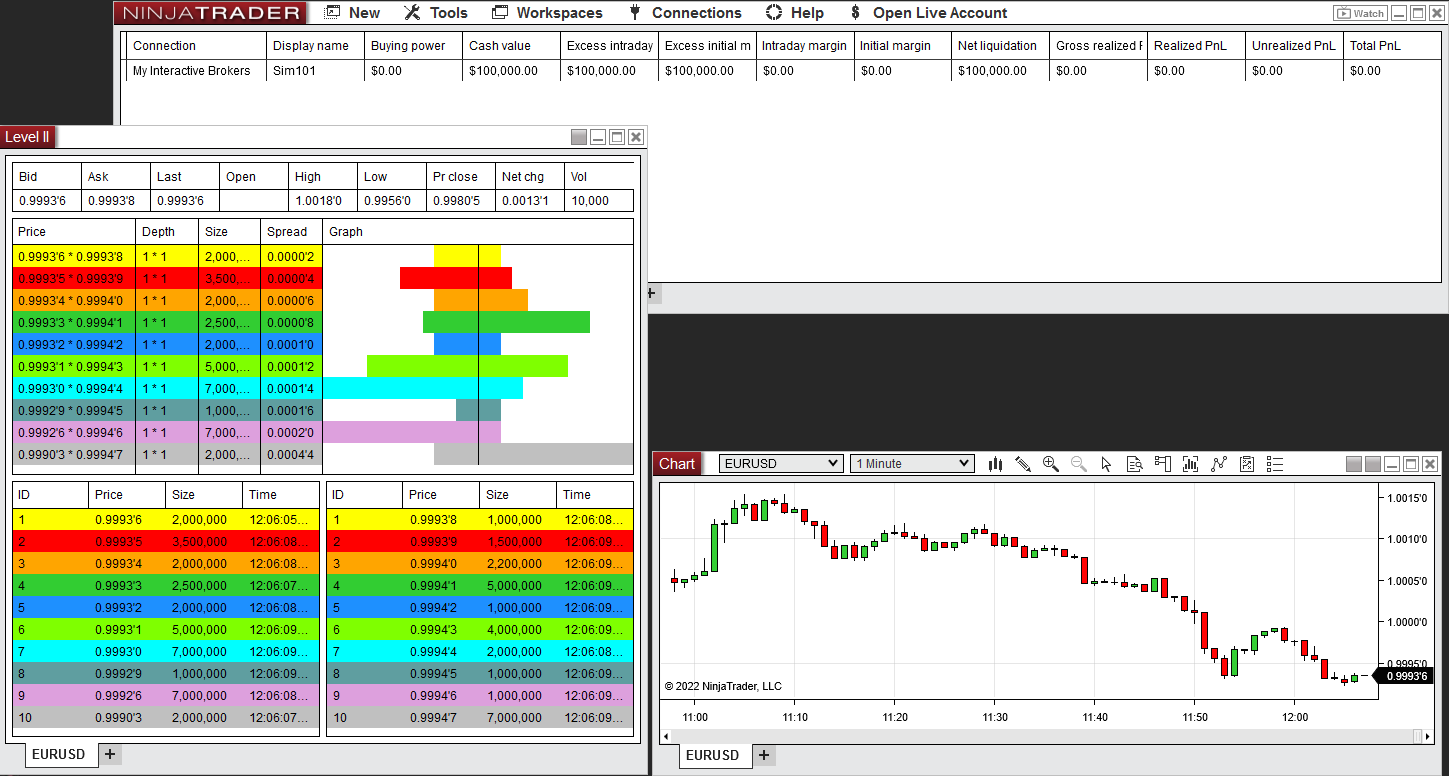Open the Workspaces menu
1449x776 pixels.
pos(548,13)
